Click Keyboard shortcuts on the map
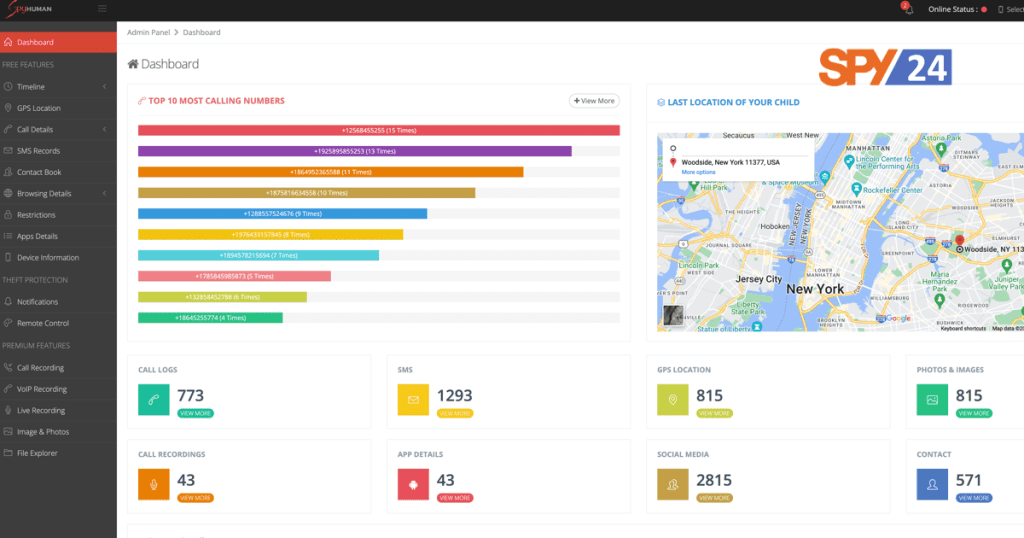The width and height of the screenshot is (1024, 538). click(963, 328)
